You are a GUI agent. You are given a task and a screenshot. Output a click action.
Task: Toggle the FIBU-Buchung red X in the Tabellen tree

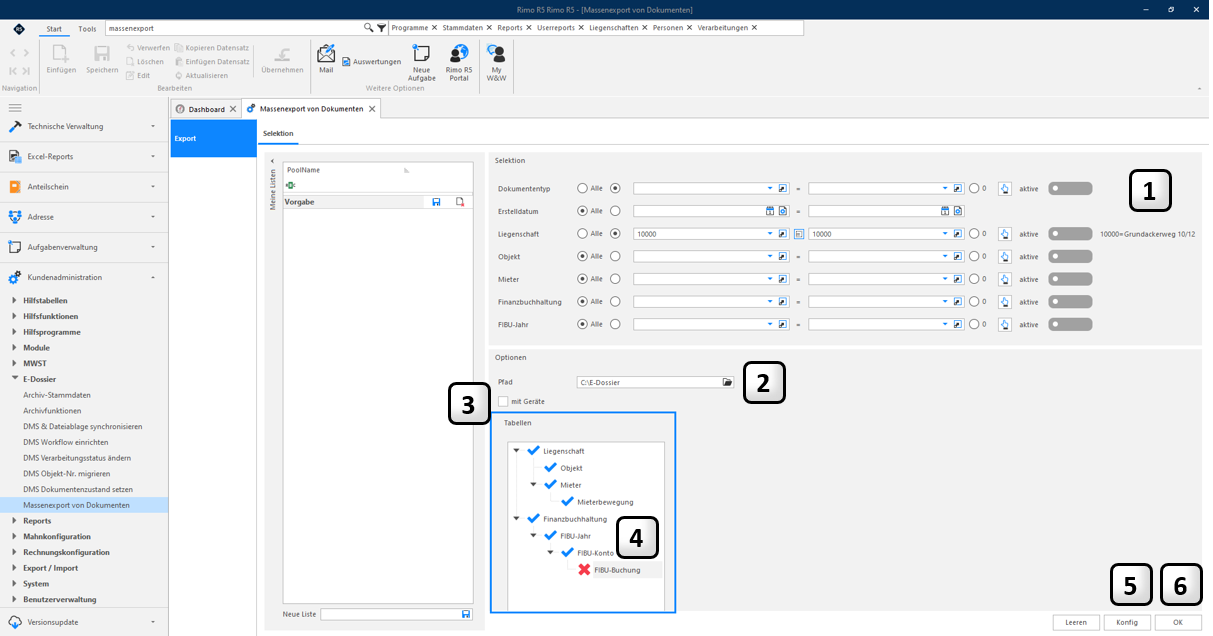584,570
